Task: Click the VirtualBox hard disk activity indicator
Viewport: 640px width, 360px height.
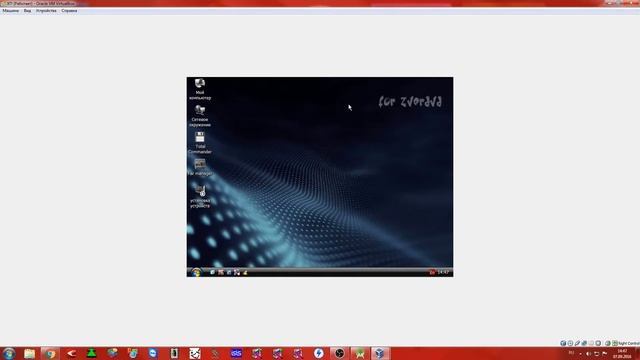Action: tap(563, 343)
